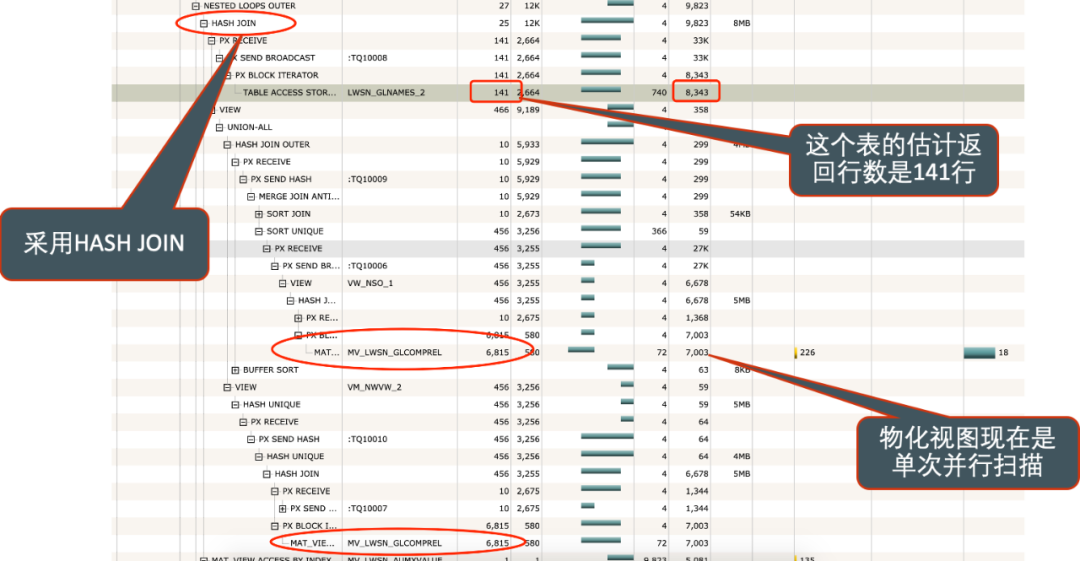This screenshot has height=561, width=1080.
Task: Click the :TQ10008 name cell
Action: tap(367, 58)
